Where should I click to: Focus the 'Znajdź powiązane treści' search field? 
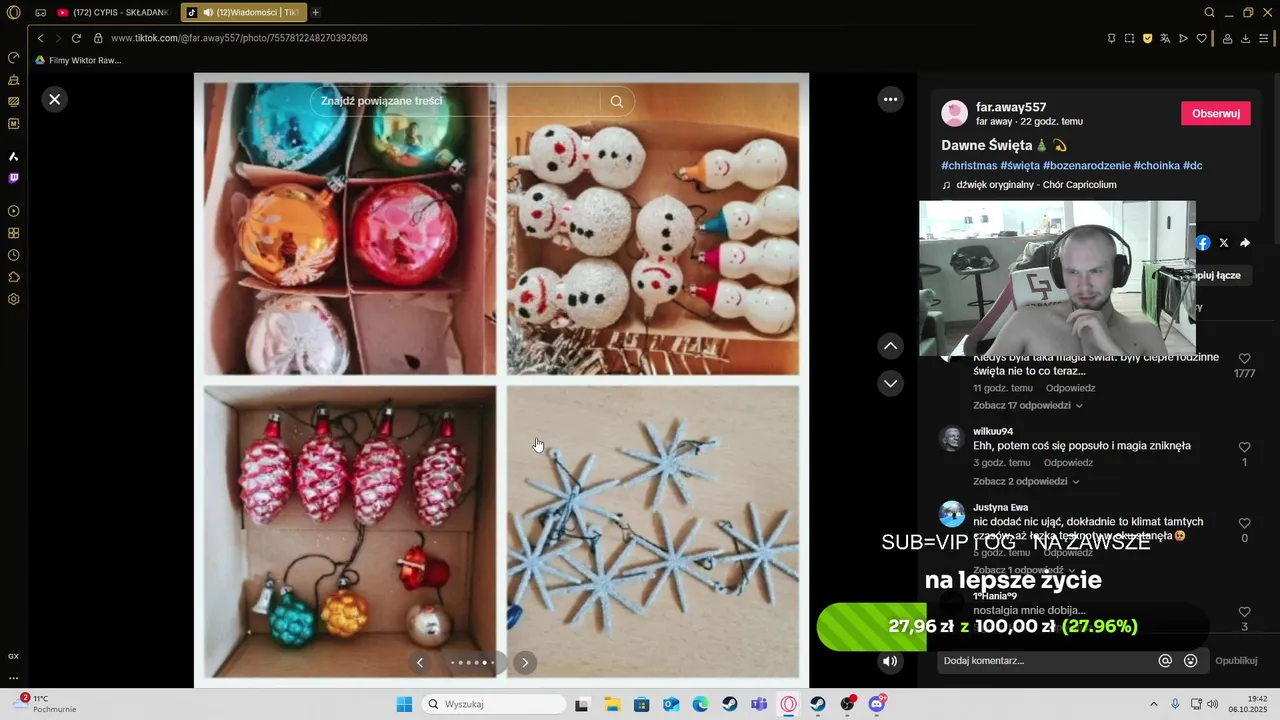coord(455,101)
